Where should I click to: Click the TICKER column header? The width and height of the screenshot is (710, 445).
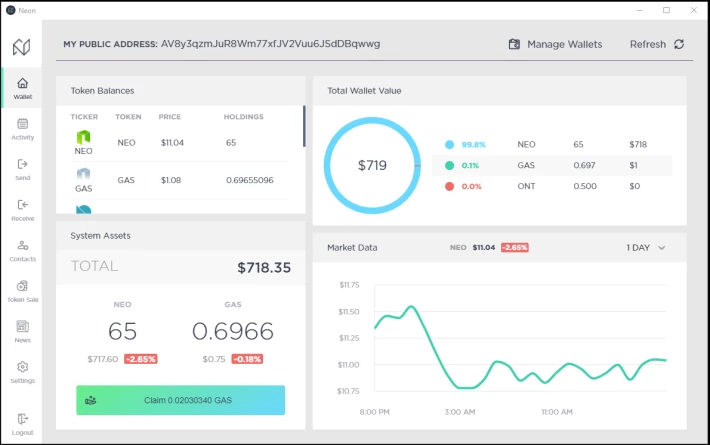pyautogui.click(x=84, y=116)
